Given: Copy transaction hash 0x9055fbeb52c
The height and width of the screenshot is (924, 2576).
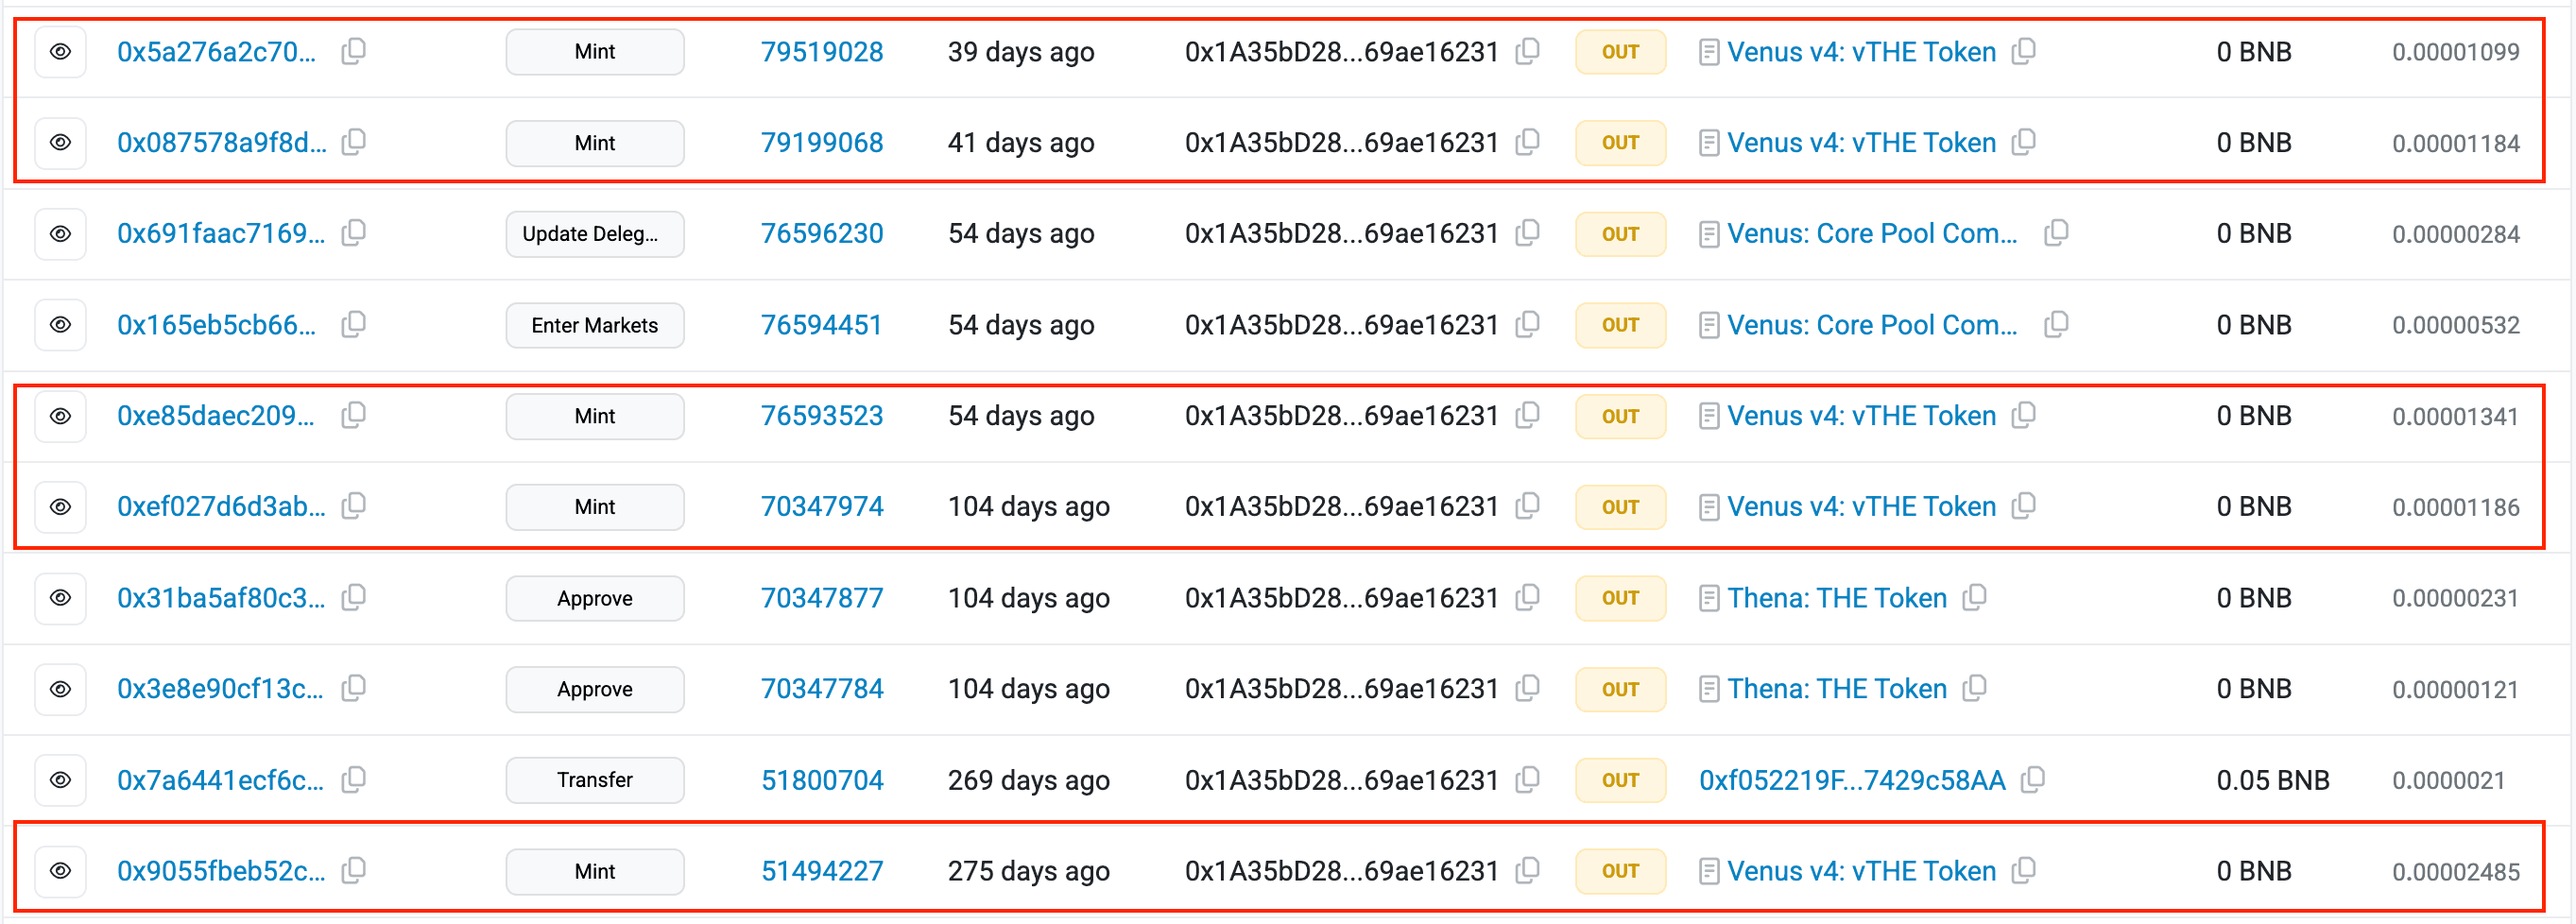Looking at the screenshot, I should (x=355, y=871).
